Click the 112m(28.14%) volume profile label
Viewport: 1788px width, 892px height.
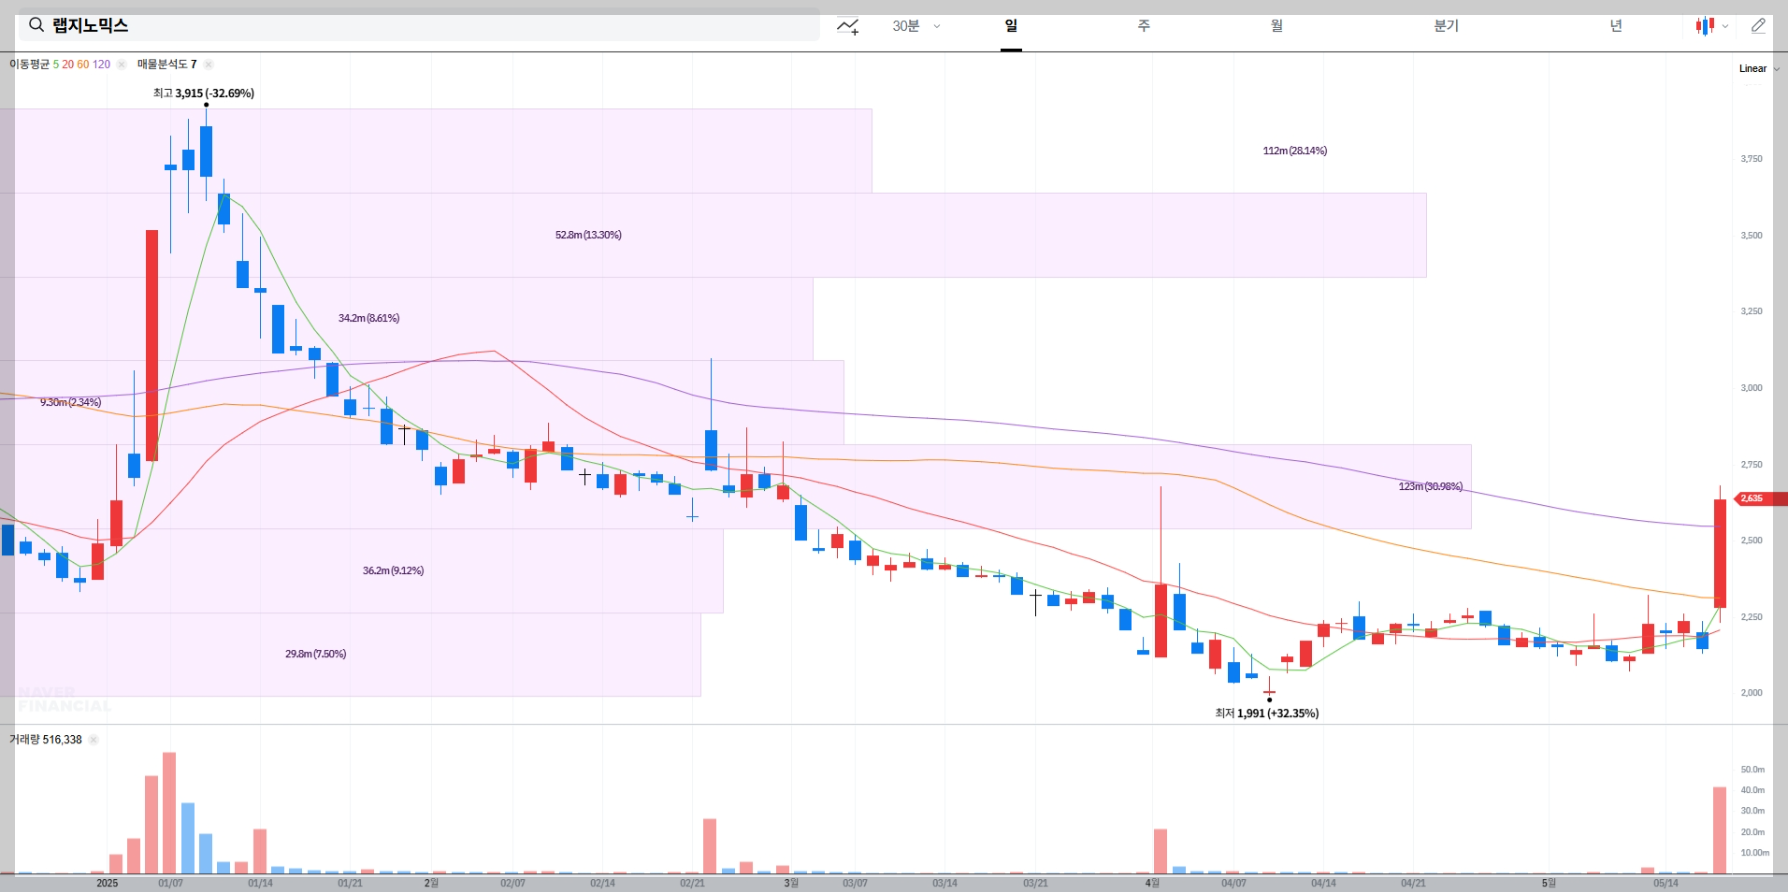1295,151
